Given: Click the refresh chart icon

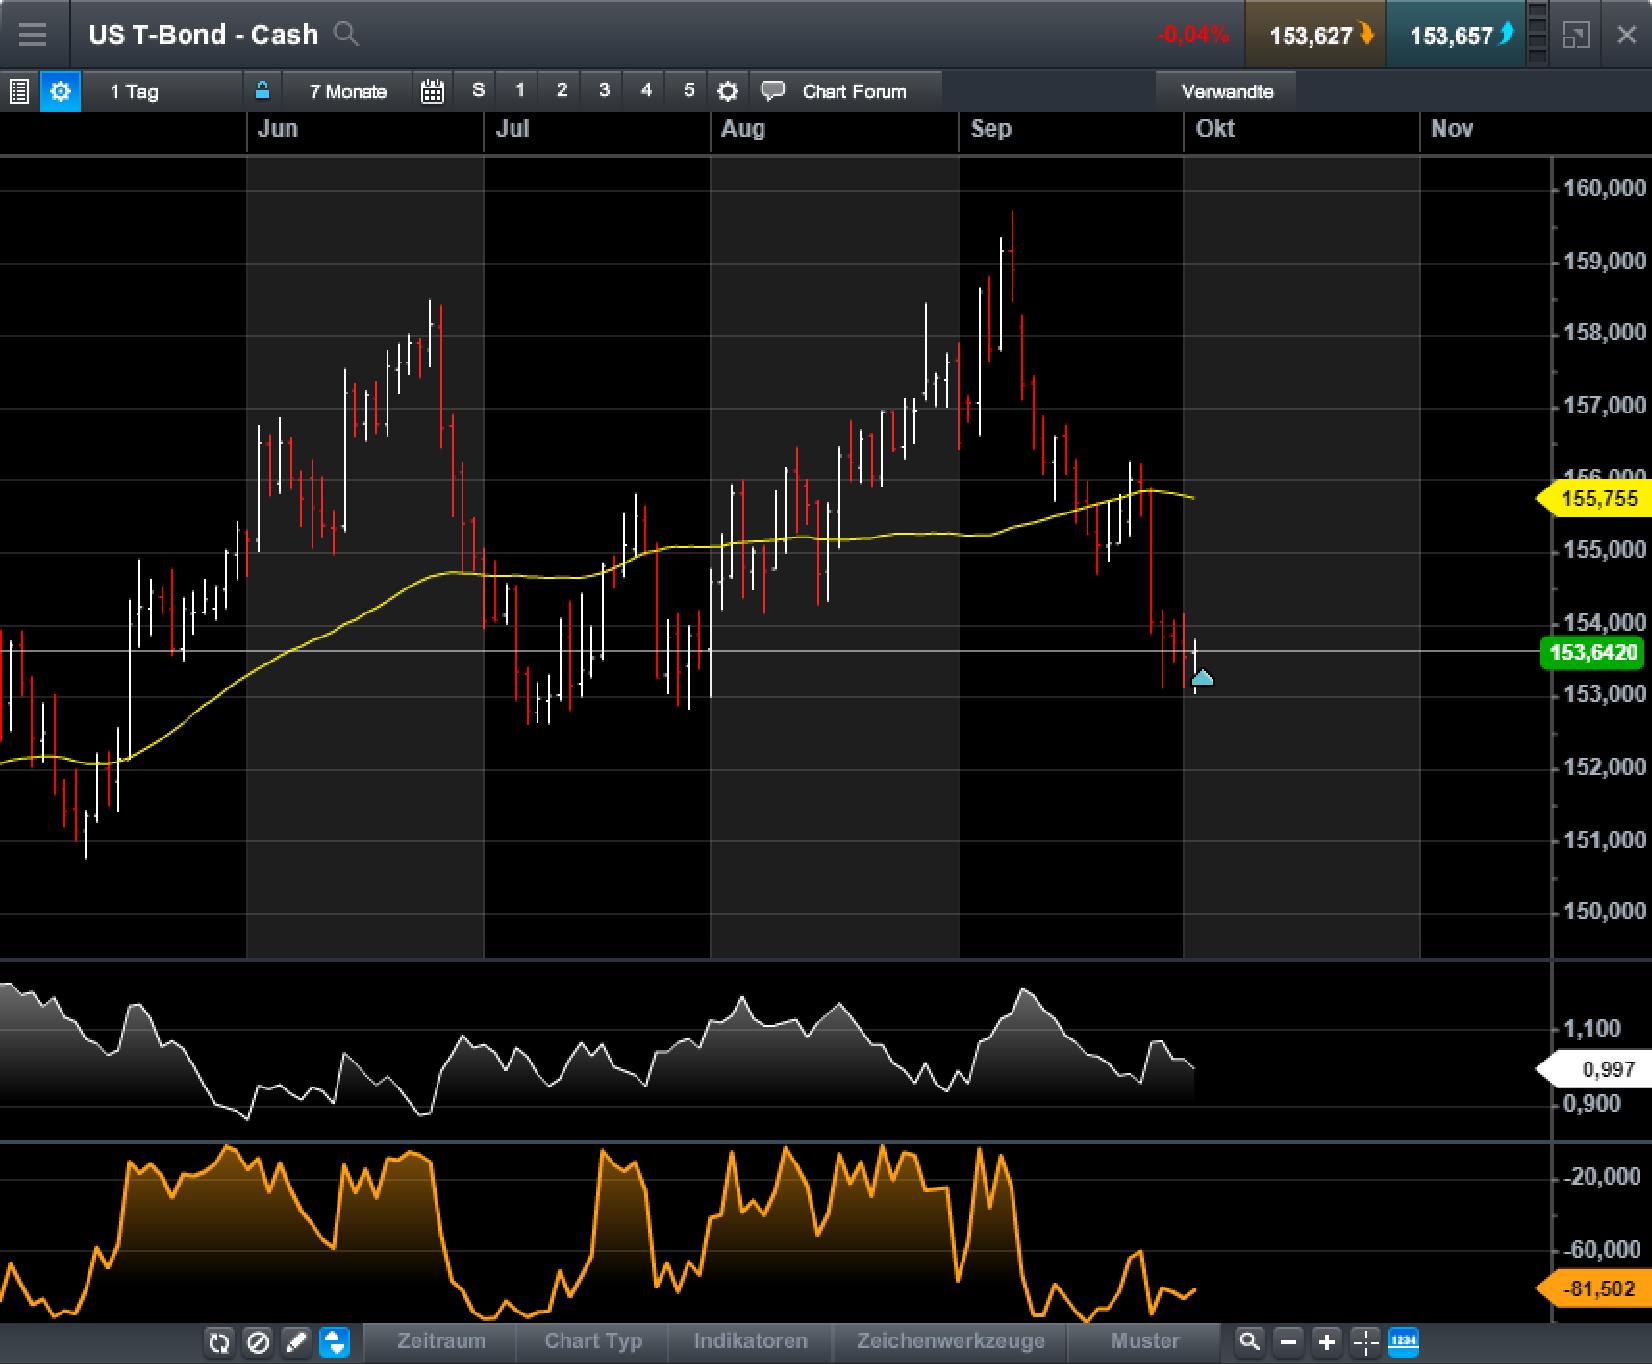Looking at the screenshot, I should 219,1343.
